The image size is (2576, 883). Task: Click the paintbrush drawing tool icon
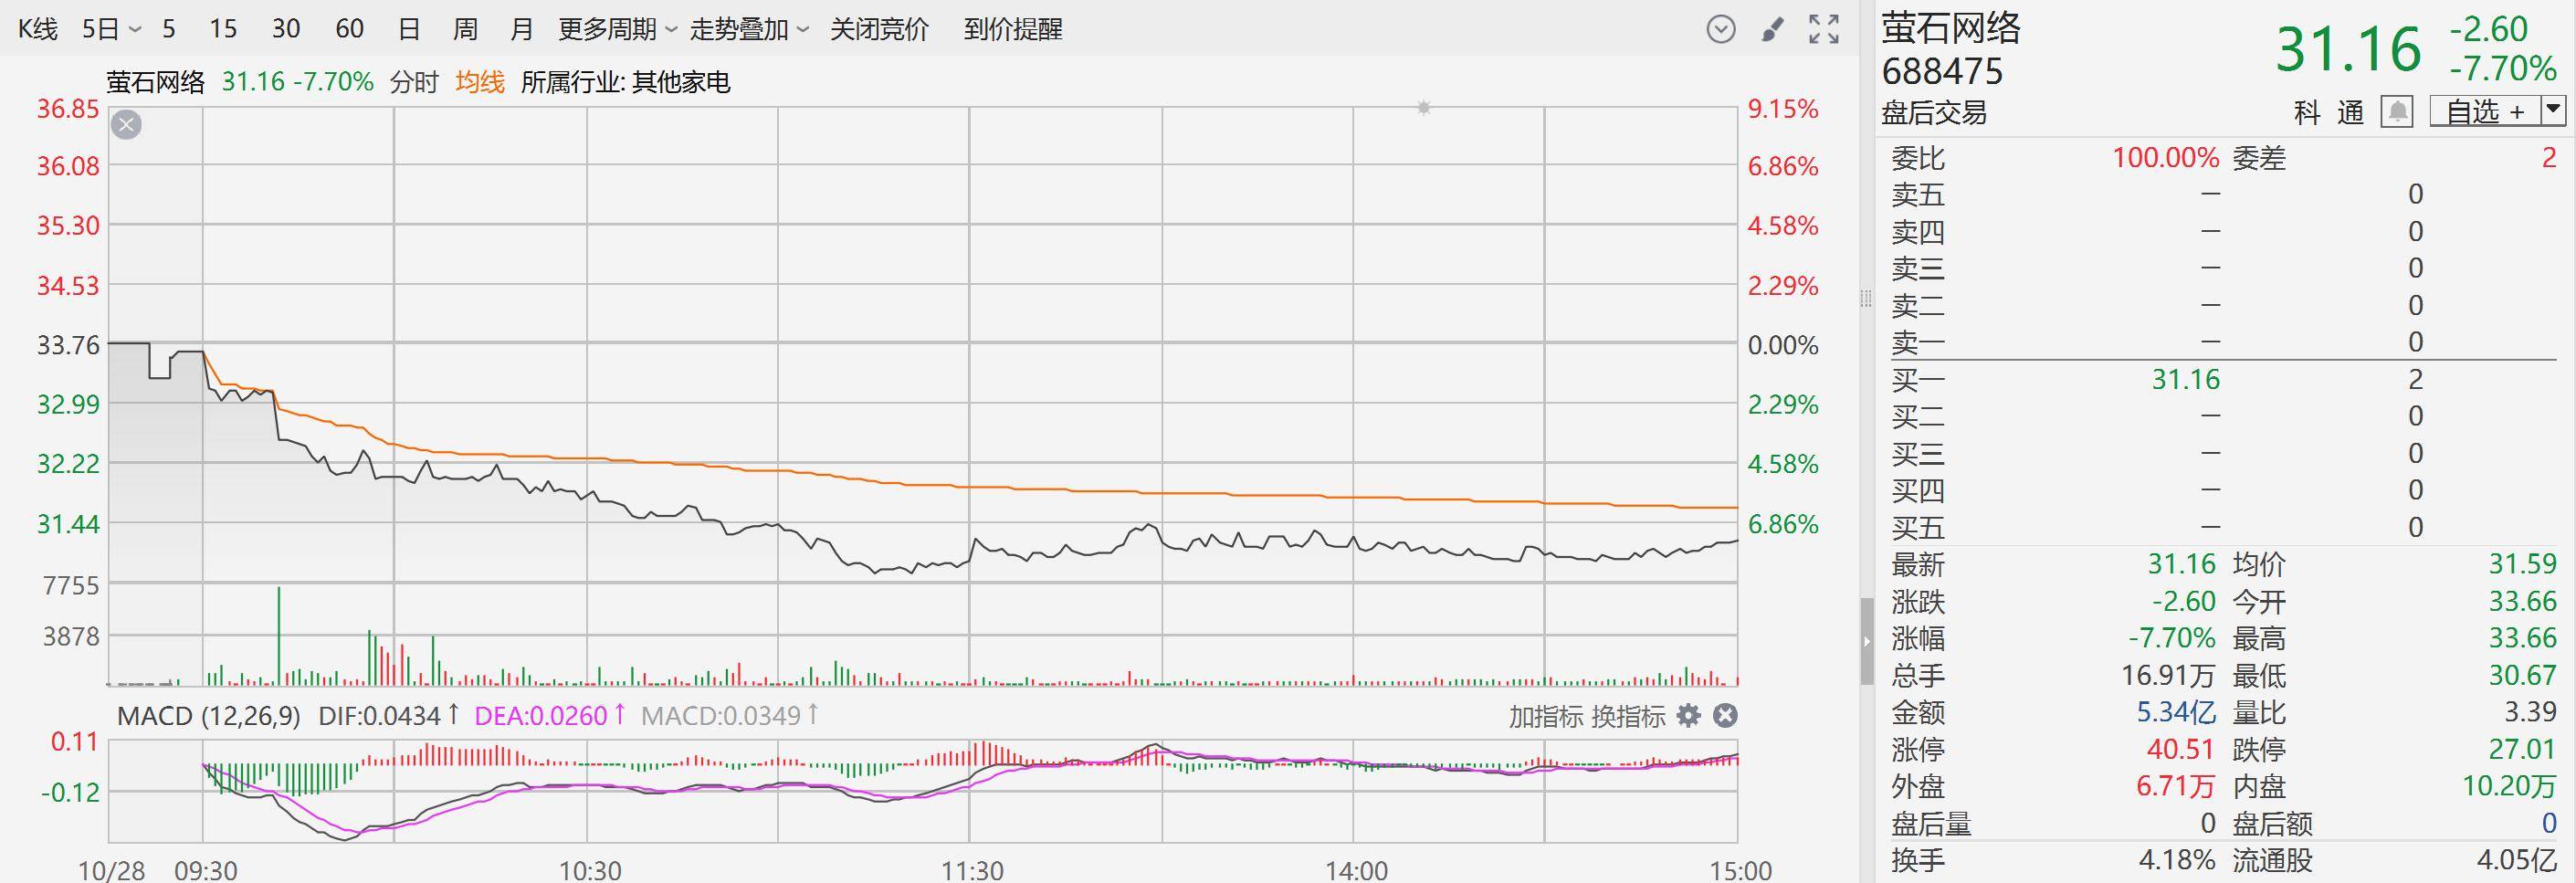(1772, 30)
